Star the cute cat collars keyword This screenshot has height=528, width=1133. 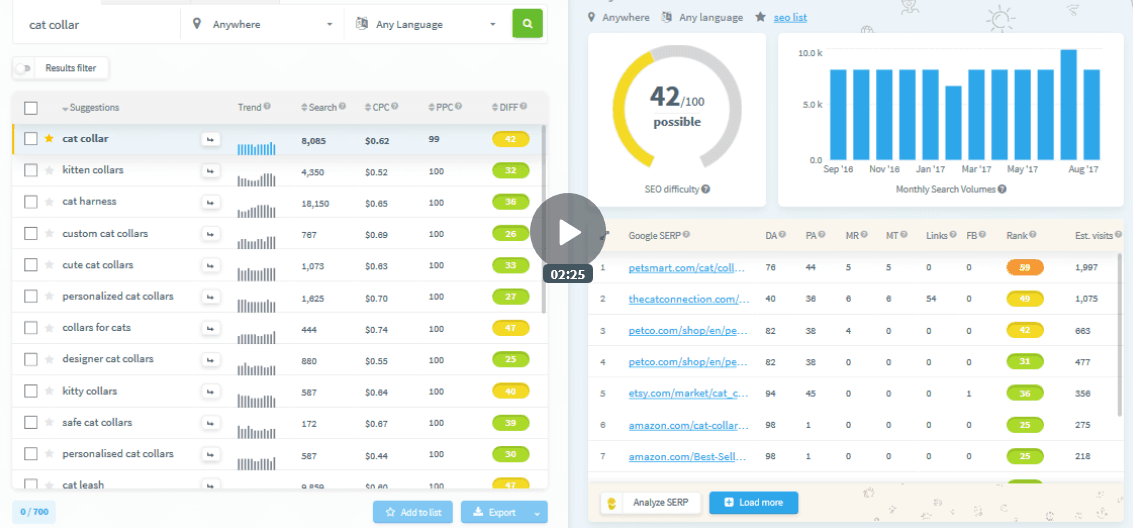pyautogui.click(x=49, y=265)
